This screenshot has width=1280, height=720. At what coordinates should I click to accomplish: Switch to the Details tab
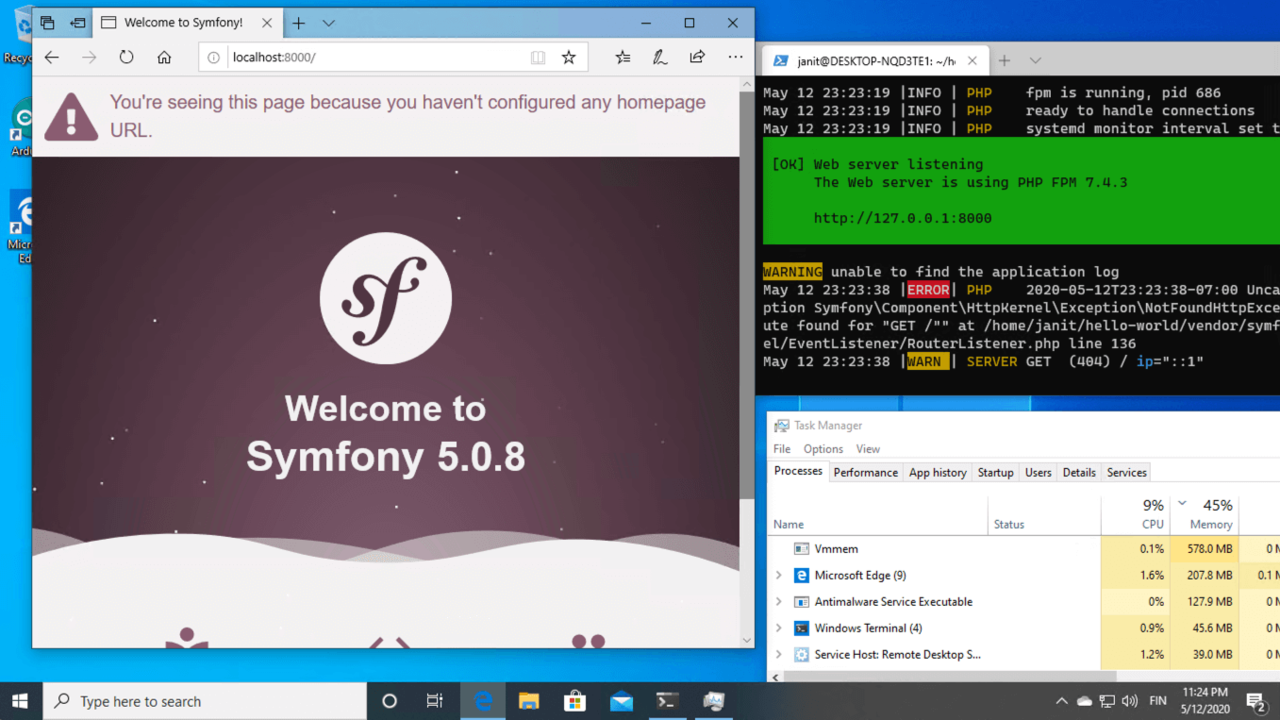tap(1079, 472)
